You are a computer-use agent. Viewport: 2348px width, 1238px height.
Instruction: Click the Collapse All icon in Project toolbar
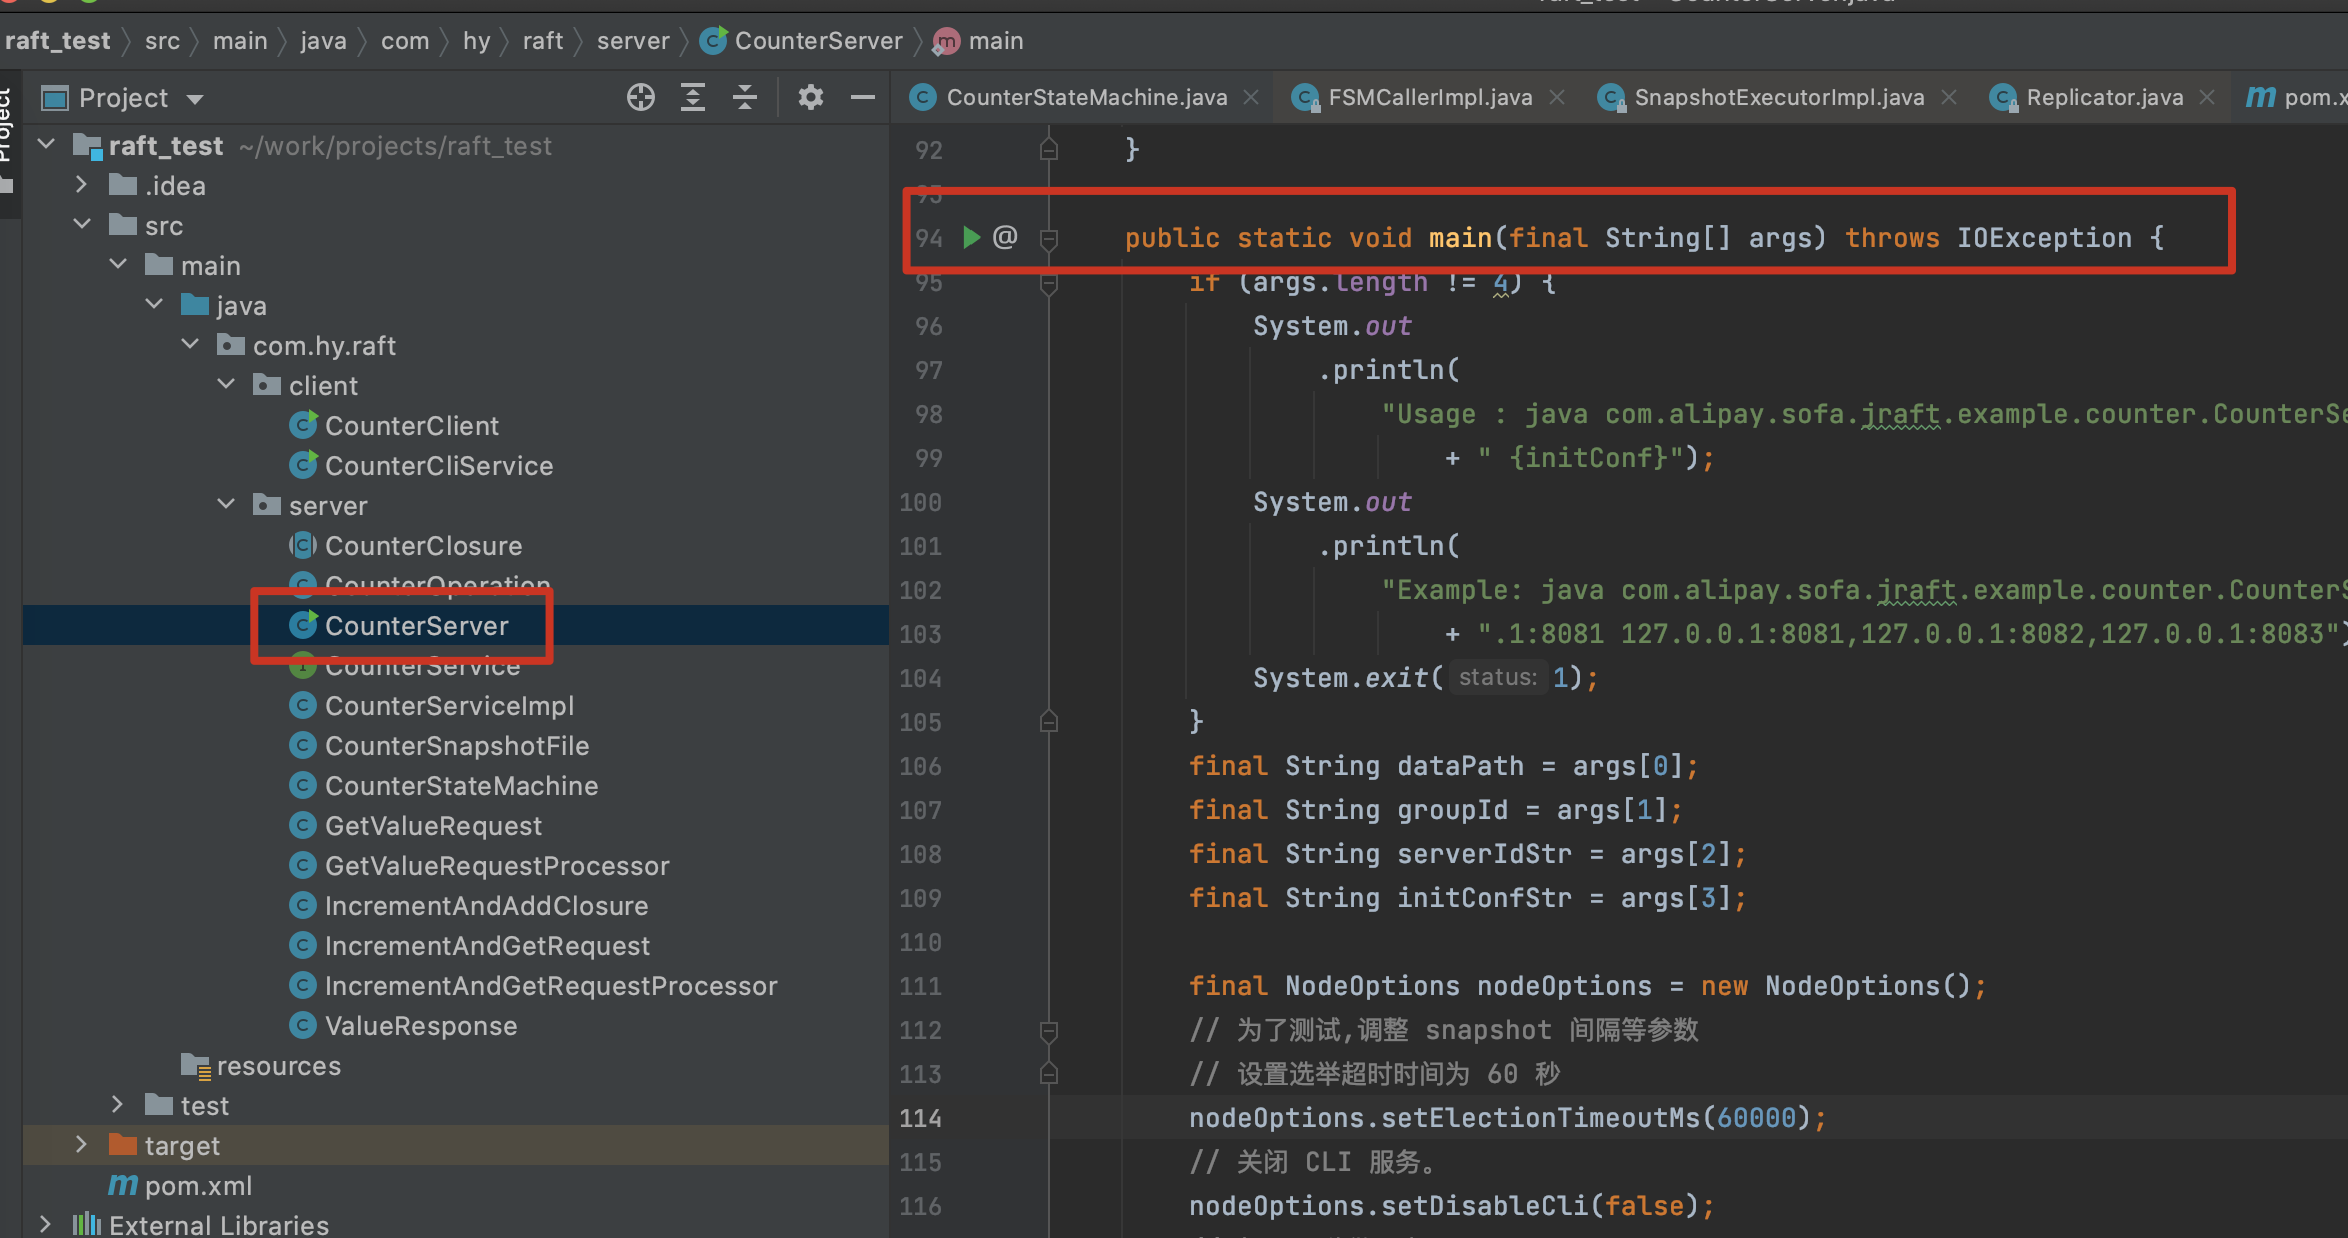click(744, 97)
